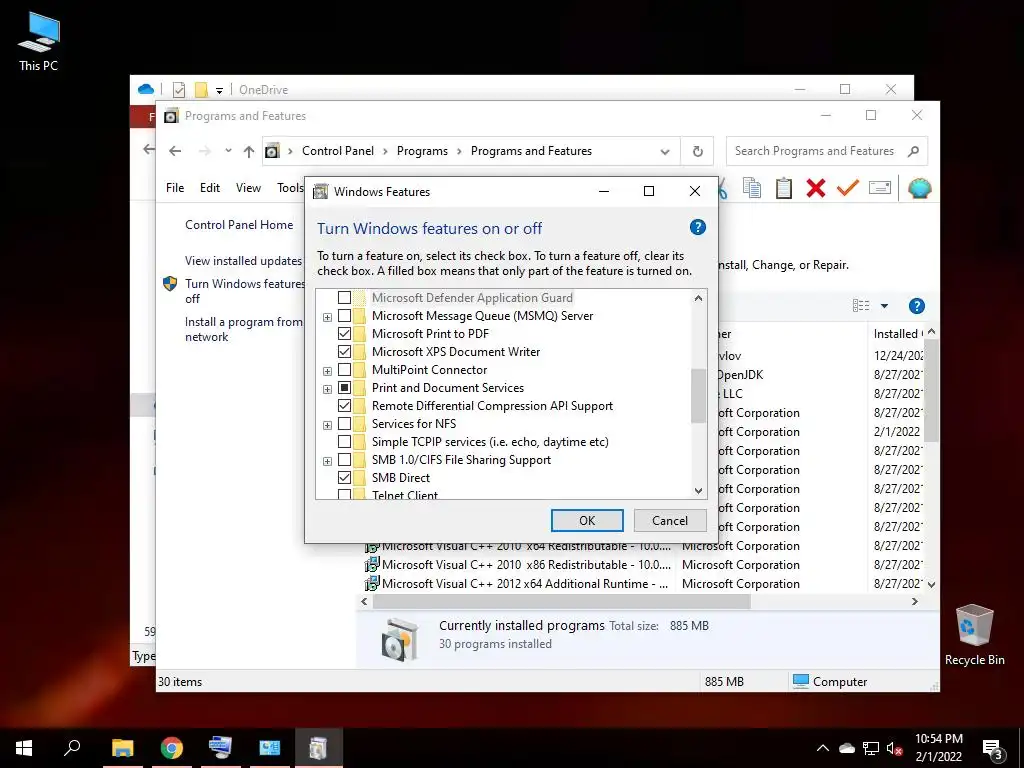The image size is (1024, 768).
Task: Open the Windows Features help icon
Action: coord(697,227)
